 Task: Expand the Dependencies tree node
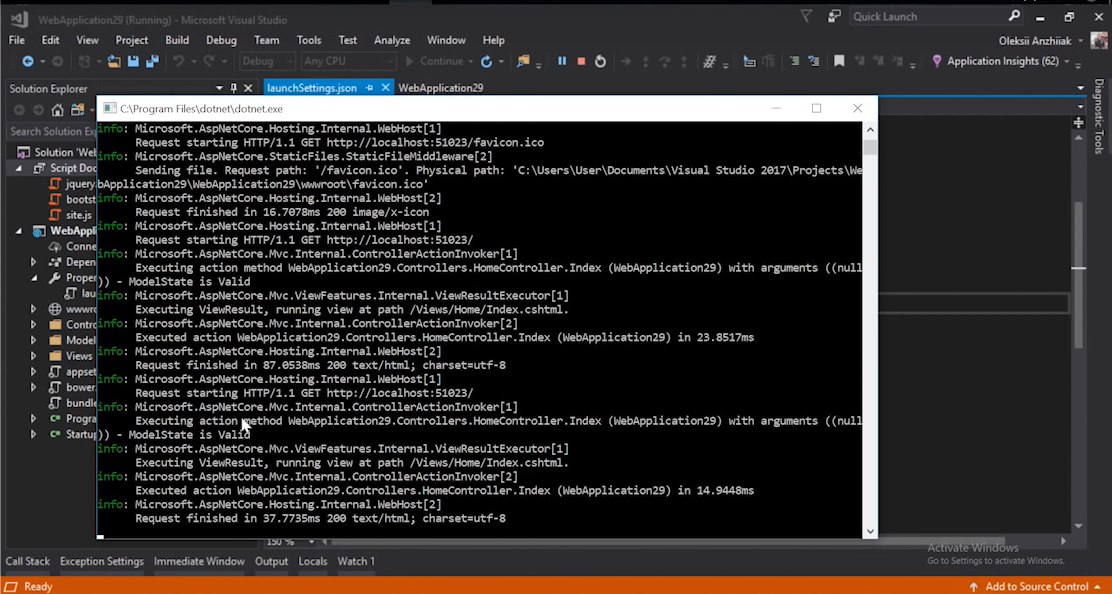[33, 262]
